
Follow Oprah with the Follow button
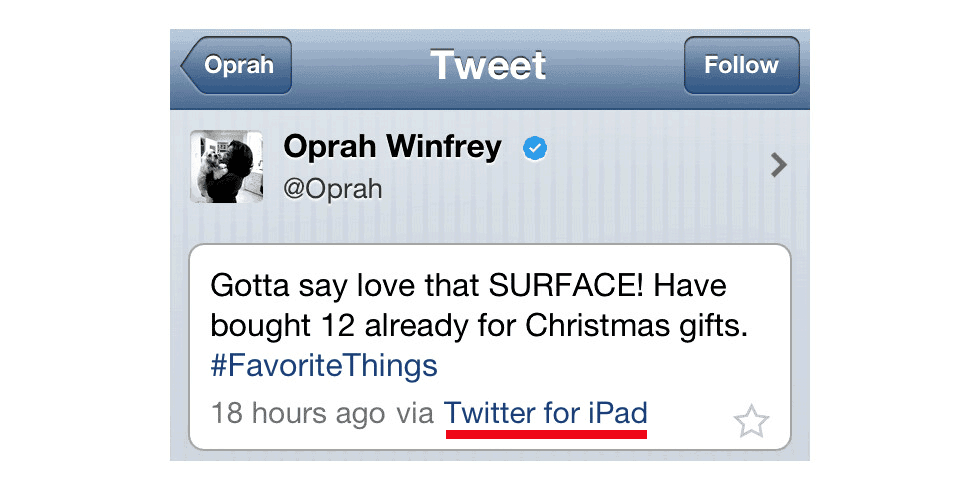click(x=741, y=65)
